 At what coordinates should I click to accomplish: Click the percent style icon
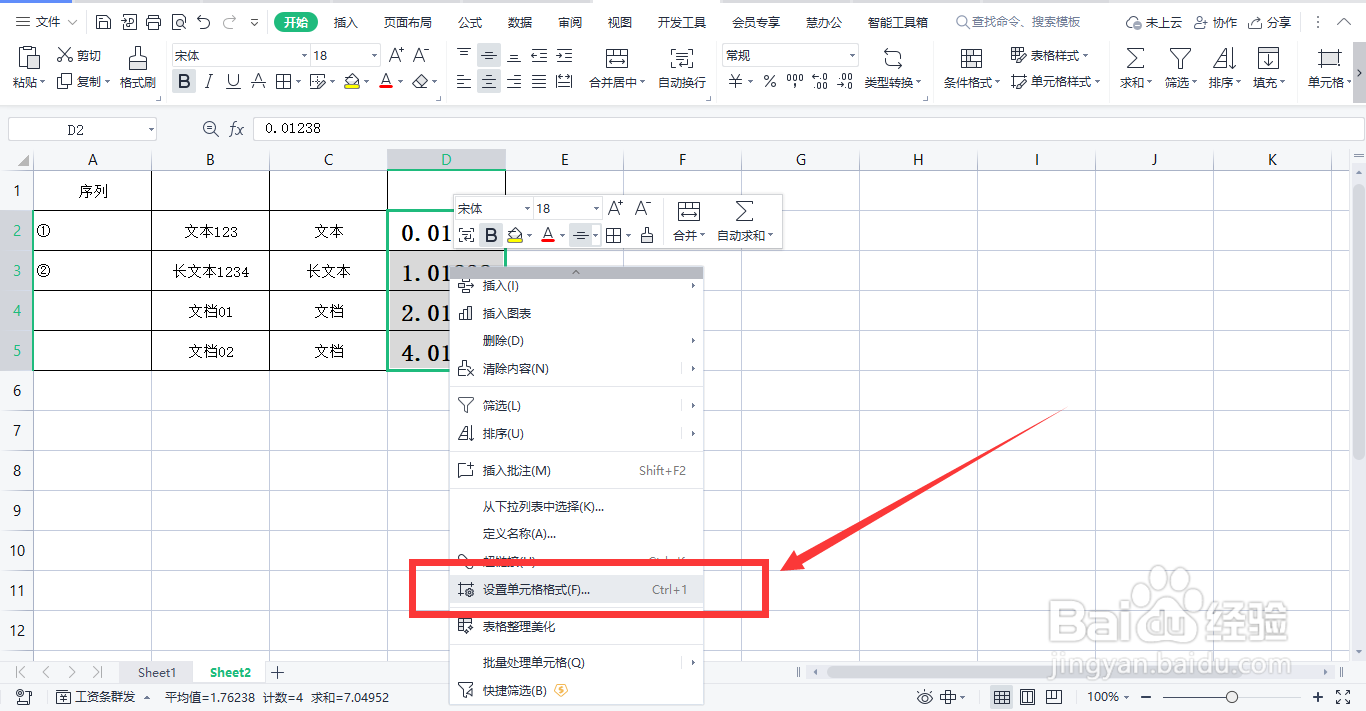pos(770,82)
